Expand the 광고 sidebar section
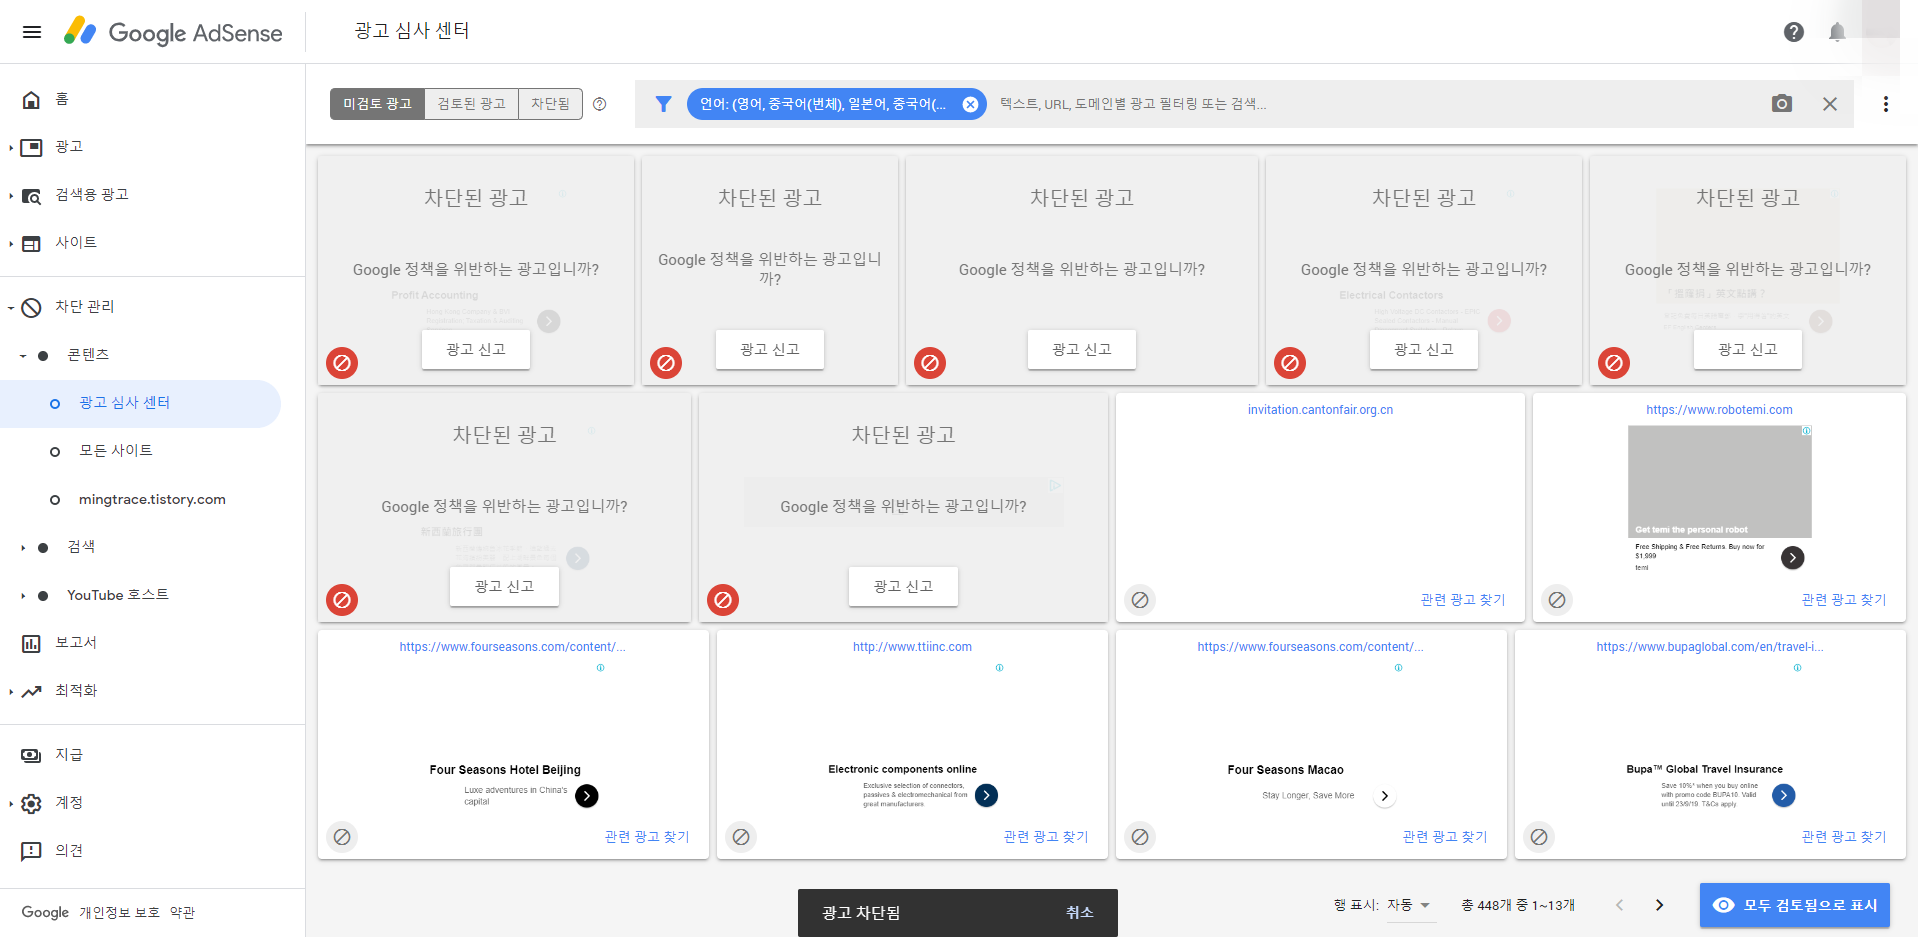 pos(11,148)
